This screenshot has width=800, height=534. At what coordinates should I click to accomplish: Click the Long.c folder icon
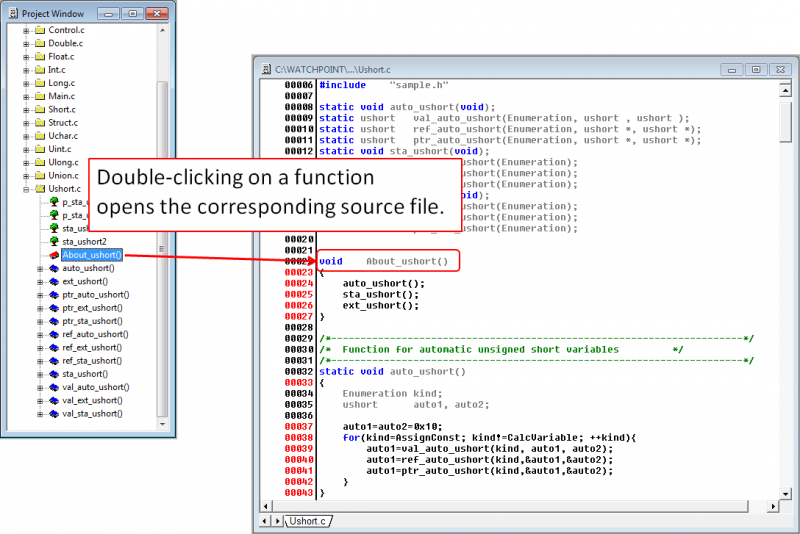(40, 83)
